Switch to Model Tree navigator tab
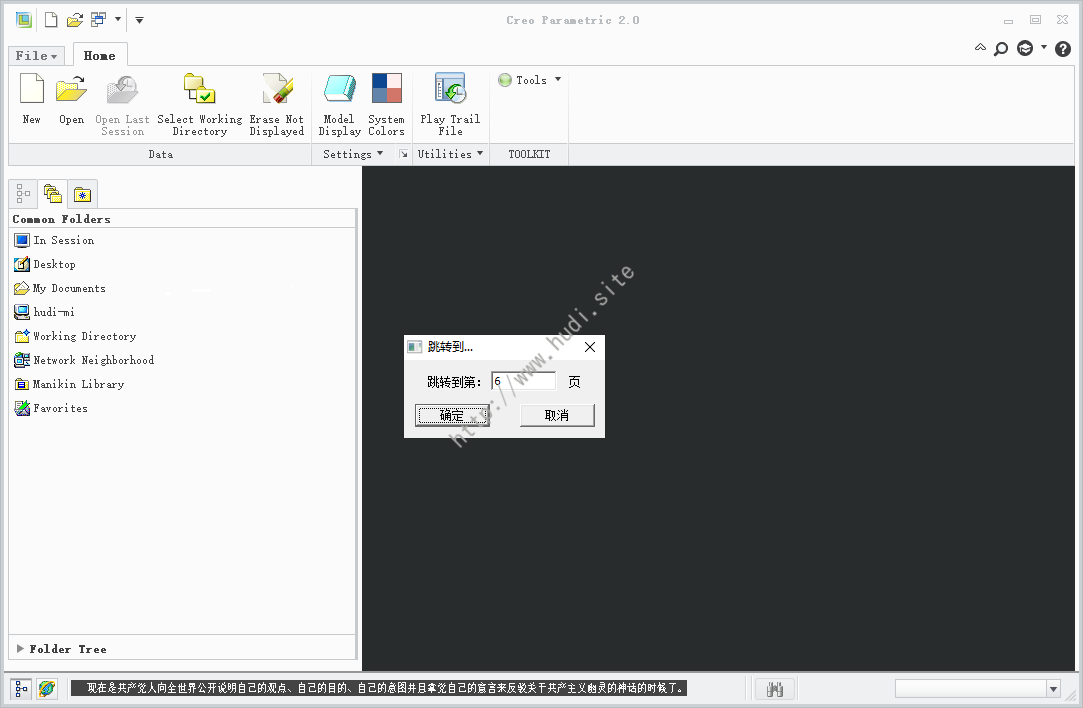1083x708 pixels. 23,194
